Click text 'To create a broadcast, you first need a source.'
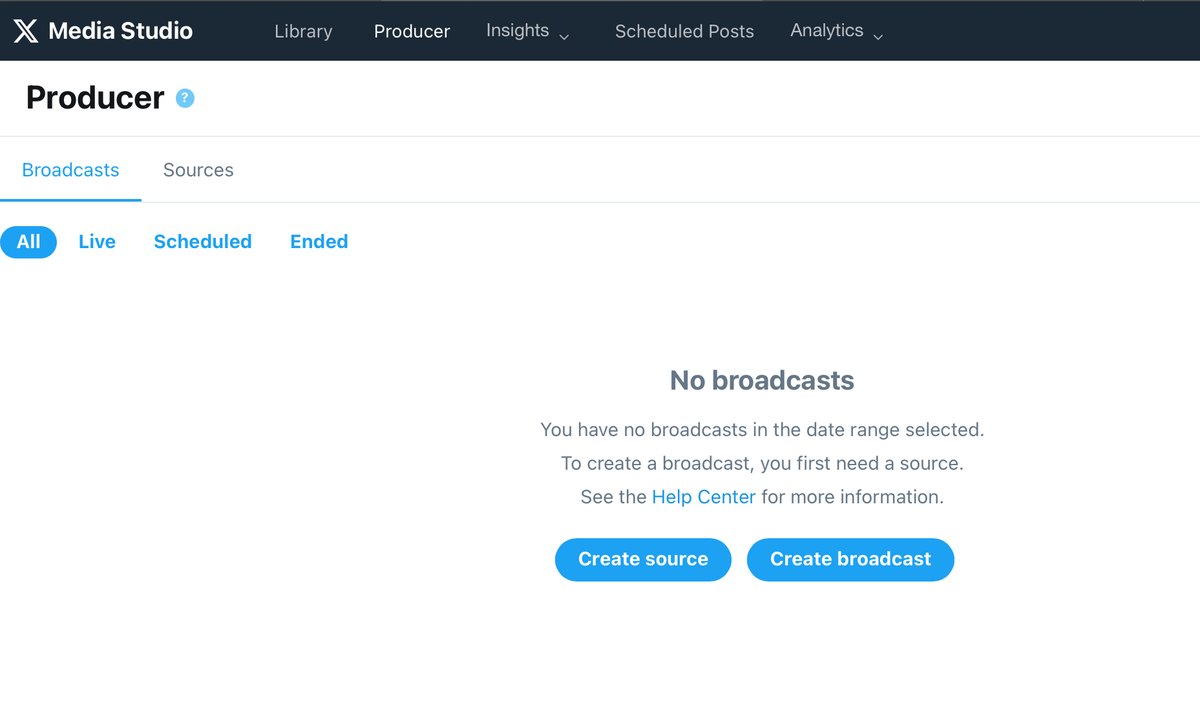Screen dimensions: 1200x723 point(762,464)
